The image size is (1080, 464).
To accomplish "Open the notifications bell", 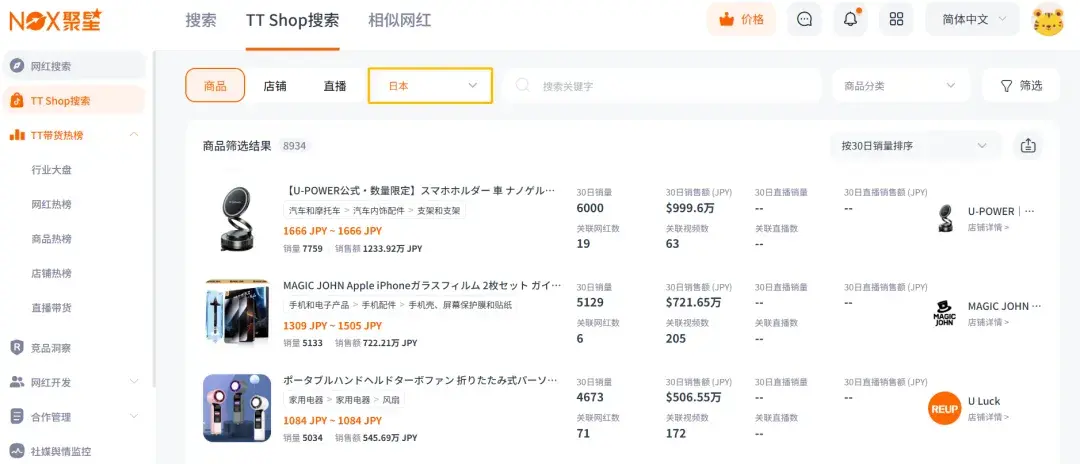I will point(851,19).
